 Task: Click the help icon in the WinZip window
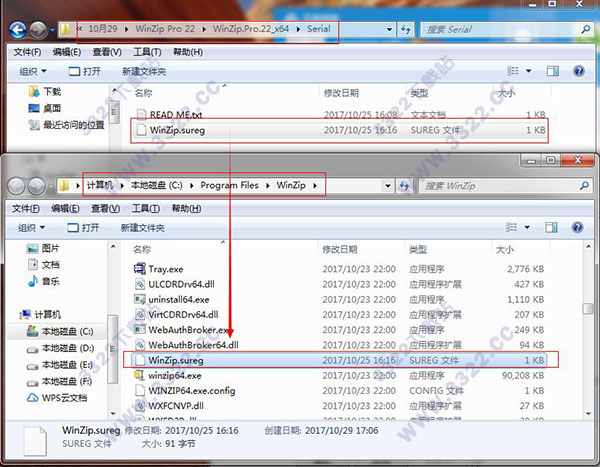click(x=577, y=227)
